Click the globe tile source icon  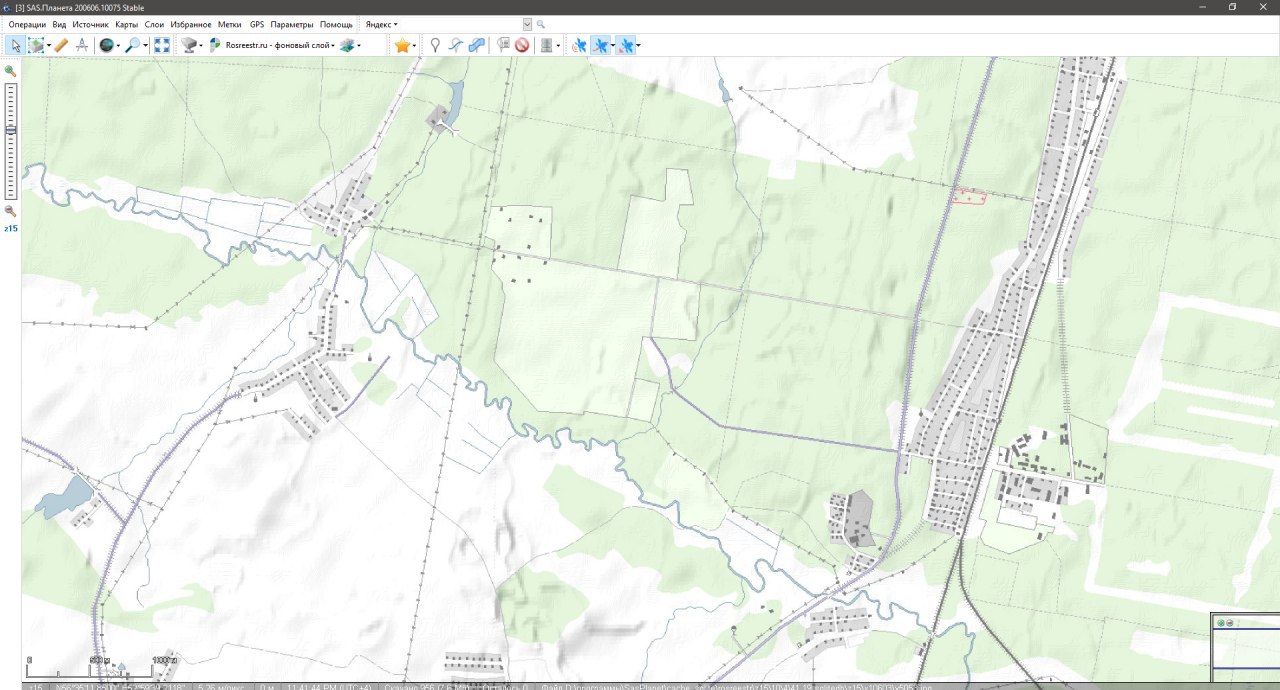(x=106, y=45)
